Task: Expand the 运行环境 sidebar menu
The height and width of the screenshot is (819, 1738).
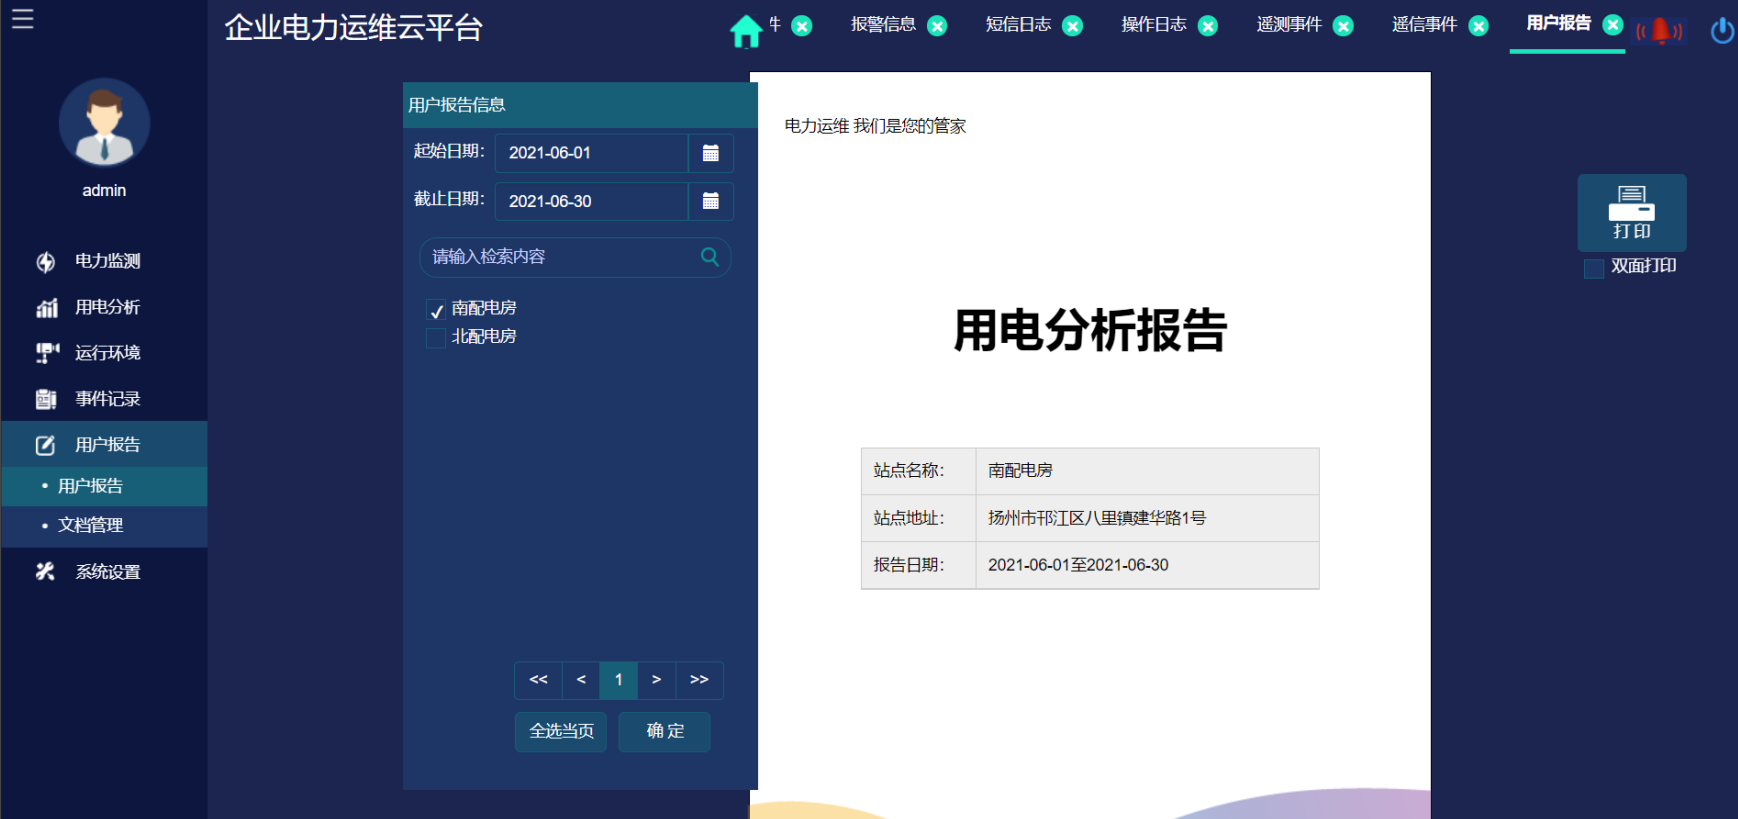Action: click(104, 353)
